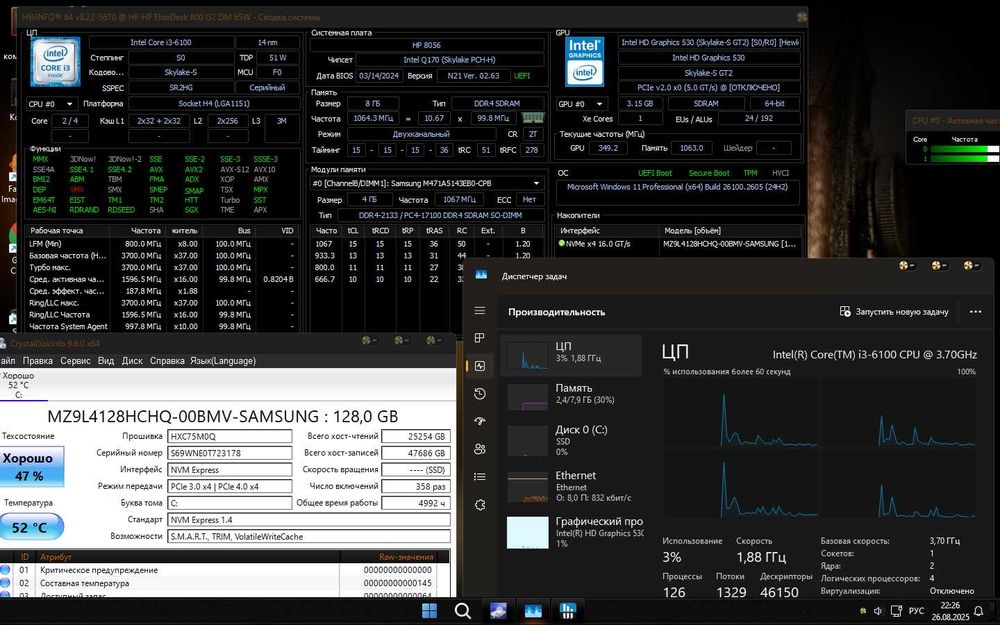This screenshot has height=625, width=1000.
Task: Expand GPU #0 selector in HWiNFO
Action: [x=581, y=103]
